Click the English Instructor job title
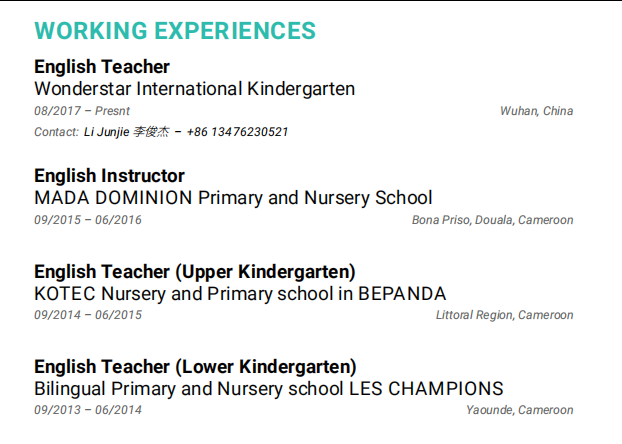This screenshot has height=444, width=622. pyautogui.click(x=109, y=176)
